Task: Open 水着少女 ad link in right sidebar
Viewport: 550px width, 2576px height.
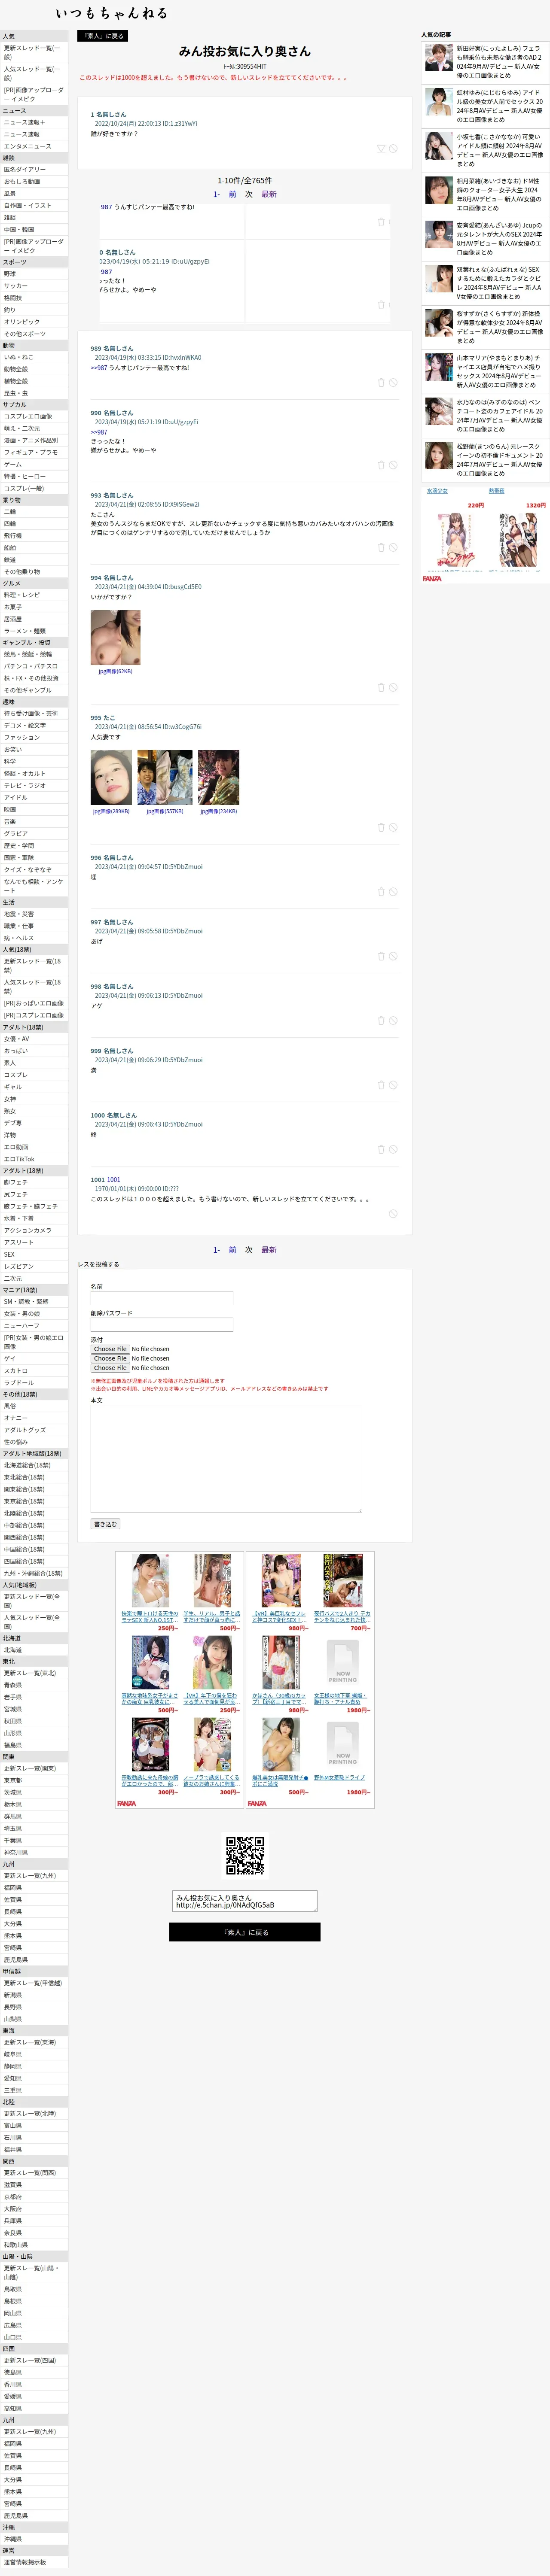Action: [x=438, y=491]
